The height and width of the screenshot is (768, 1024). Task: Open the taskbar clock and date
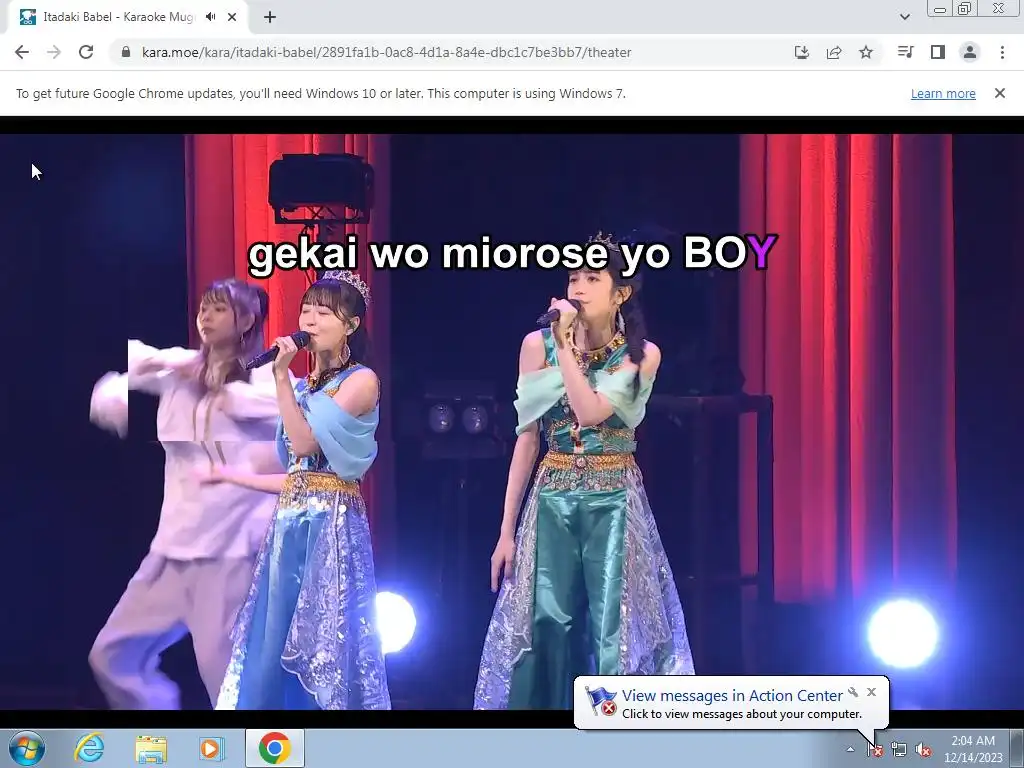[973, 749]
